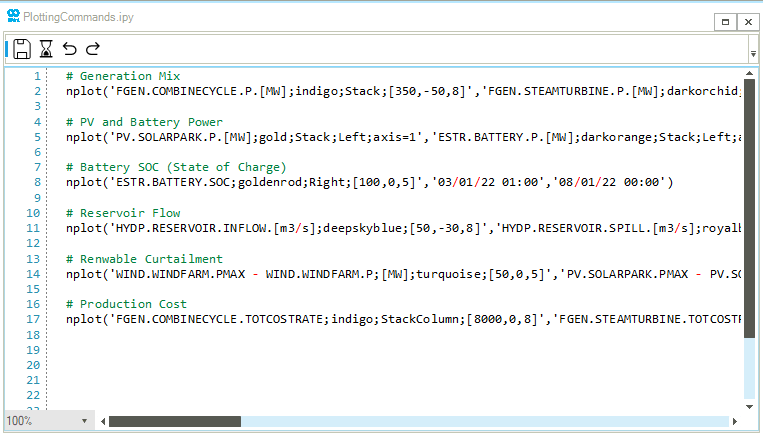The height and width of the screenshot is (436, 763).
Task: Click the hourglass run icon
Action: (46, 49)
